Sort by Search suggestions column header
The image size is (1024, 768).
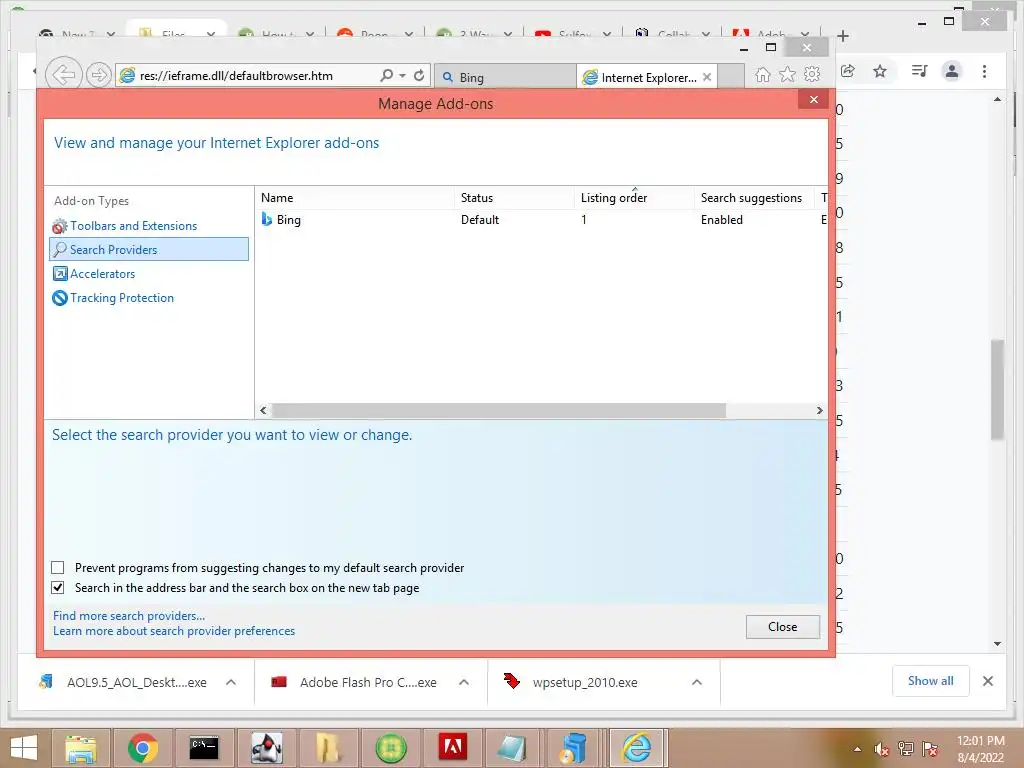[754, 198]
